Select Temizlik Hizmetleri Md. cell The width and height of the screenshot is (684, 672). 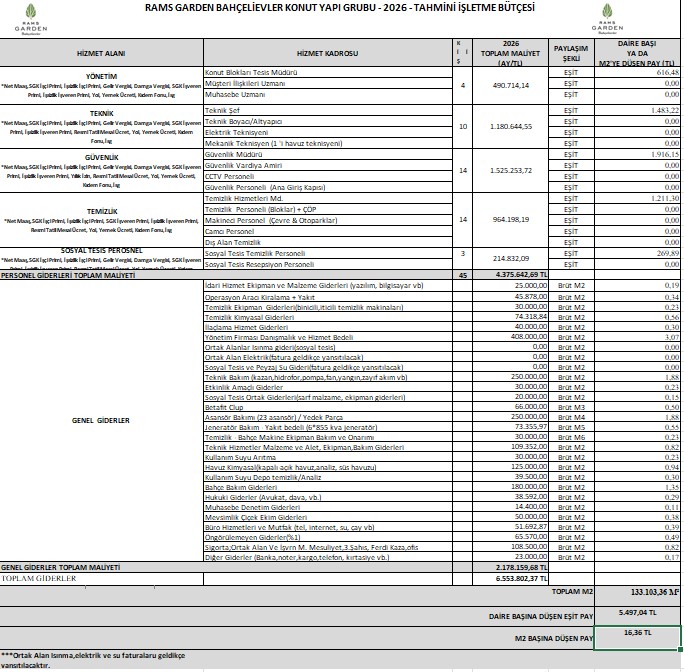pyautogui.click(x=328, y=199)
